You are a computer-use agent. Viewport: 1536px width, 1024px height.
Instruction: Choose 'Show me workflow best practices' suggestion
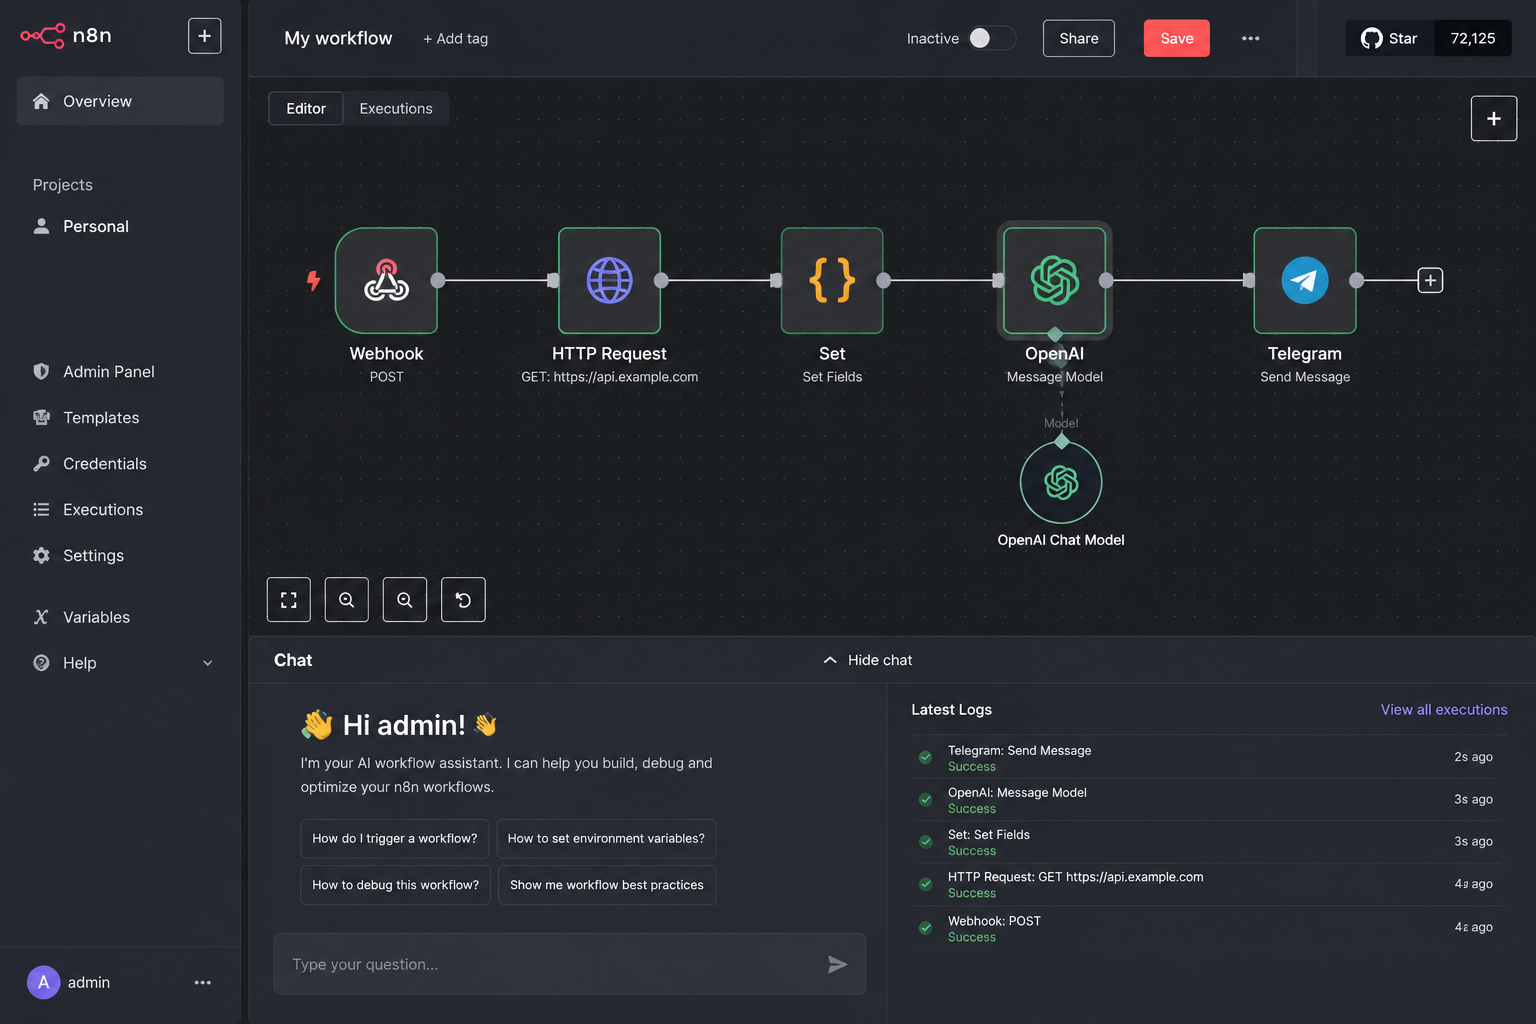607,885
